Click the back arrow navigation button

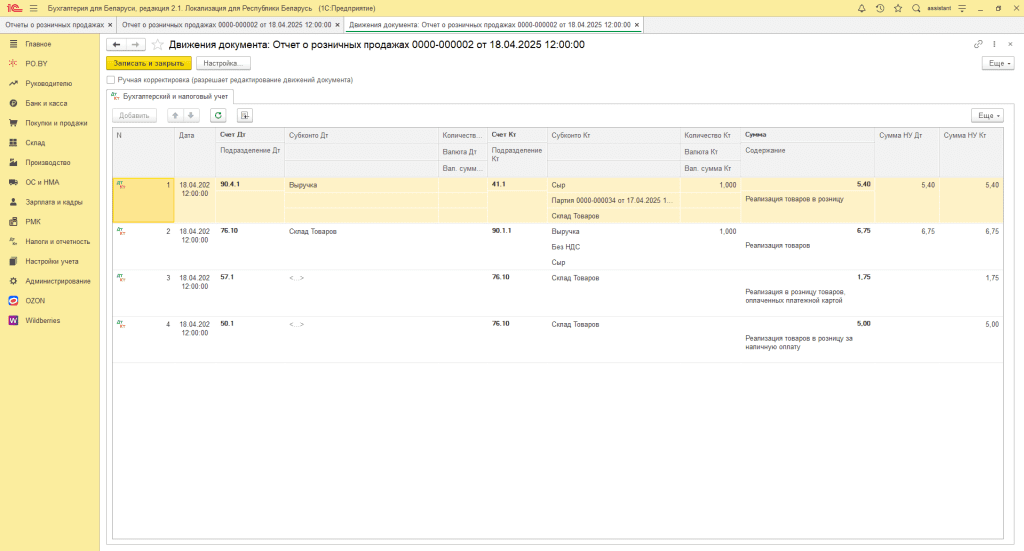coord(116,45)
